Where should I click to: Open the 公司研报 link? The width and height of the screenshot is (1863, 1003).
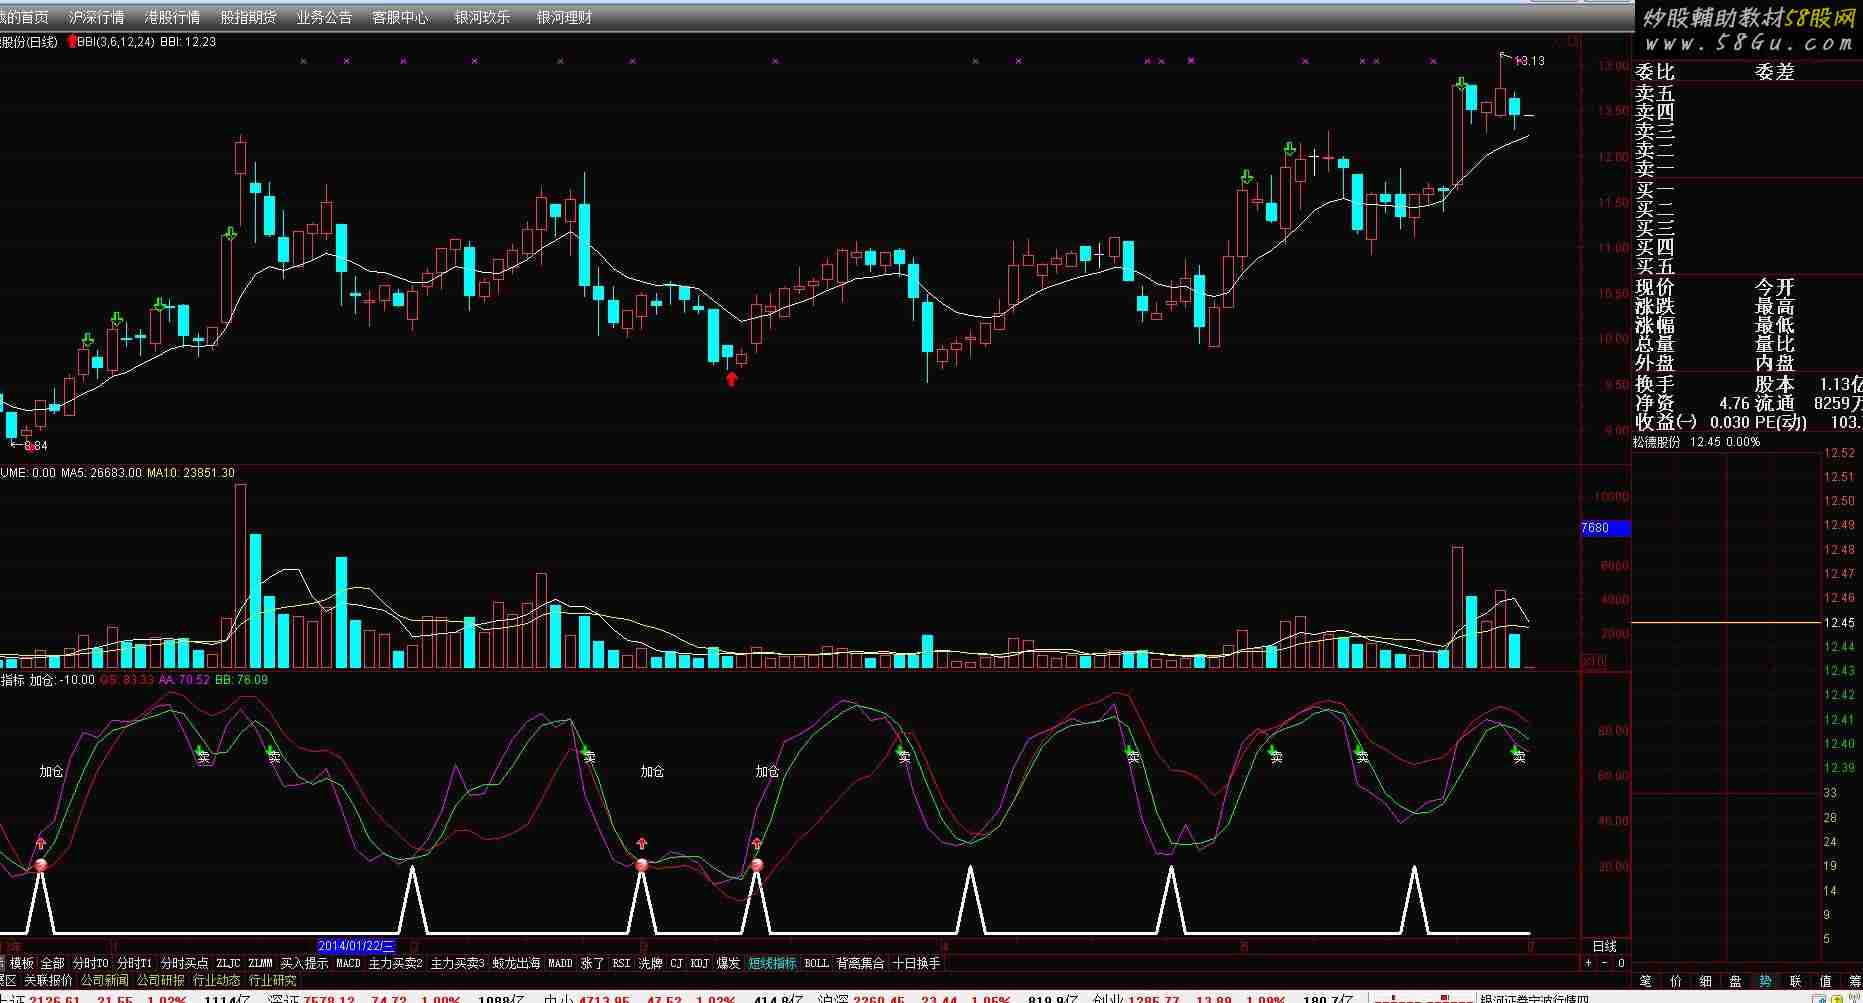coord(160,980)
